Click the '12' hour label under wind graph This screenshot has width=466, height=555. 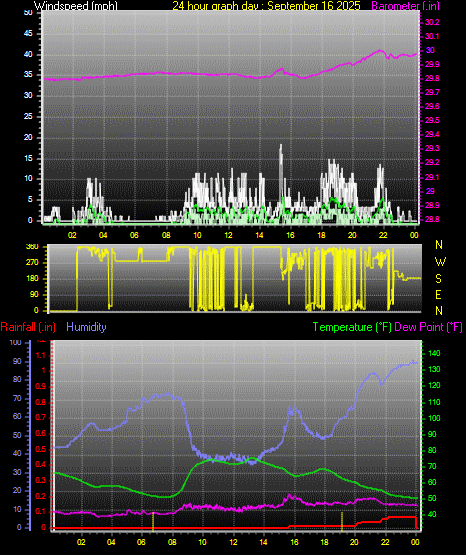coord(228,235)
